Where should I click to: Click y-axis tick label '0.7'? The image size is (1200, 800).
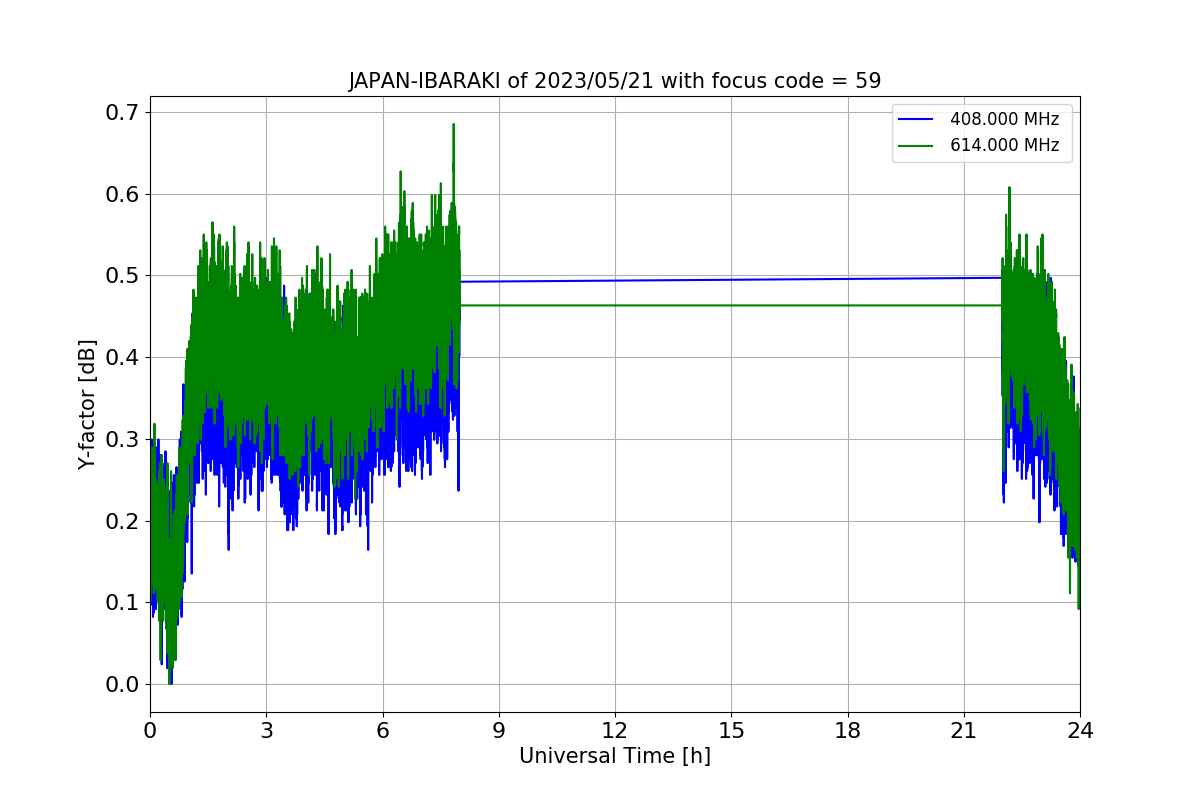(x=123, y=112)
